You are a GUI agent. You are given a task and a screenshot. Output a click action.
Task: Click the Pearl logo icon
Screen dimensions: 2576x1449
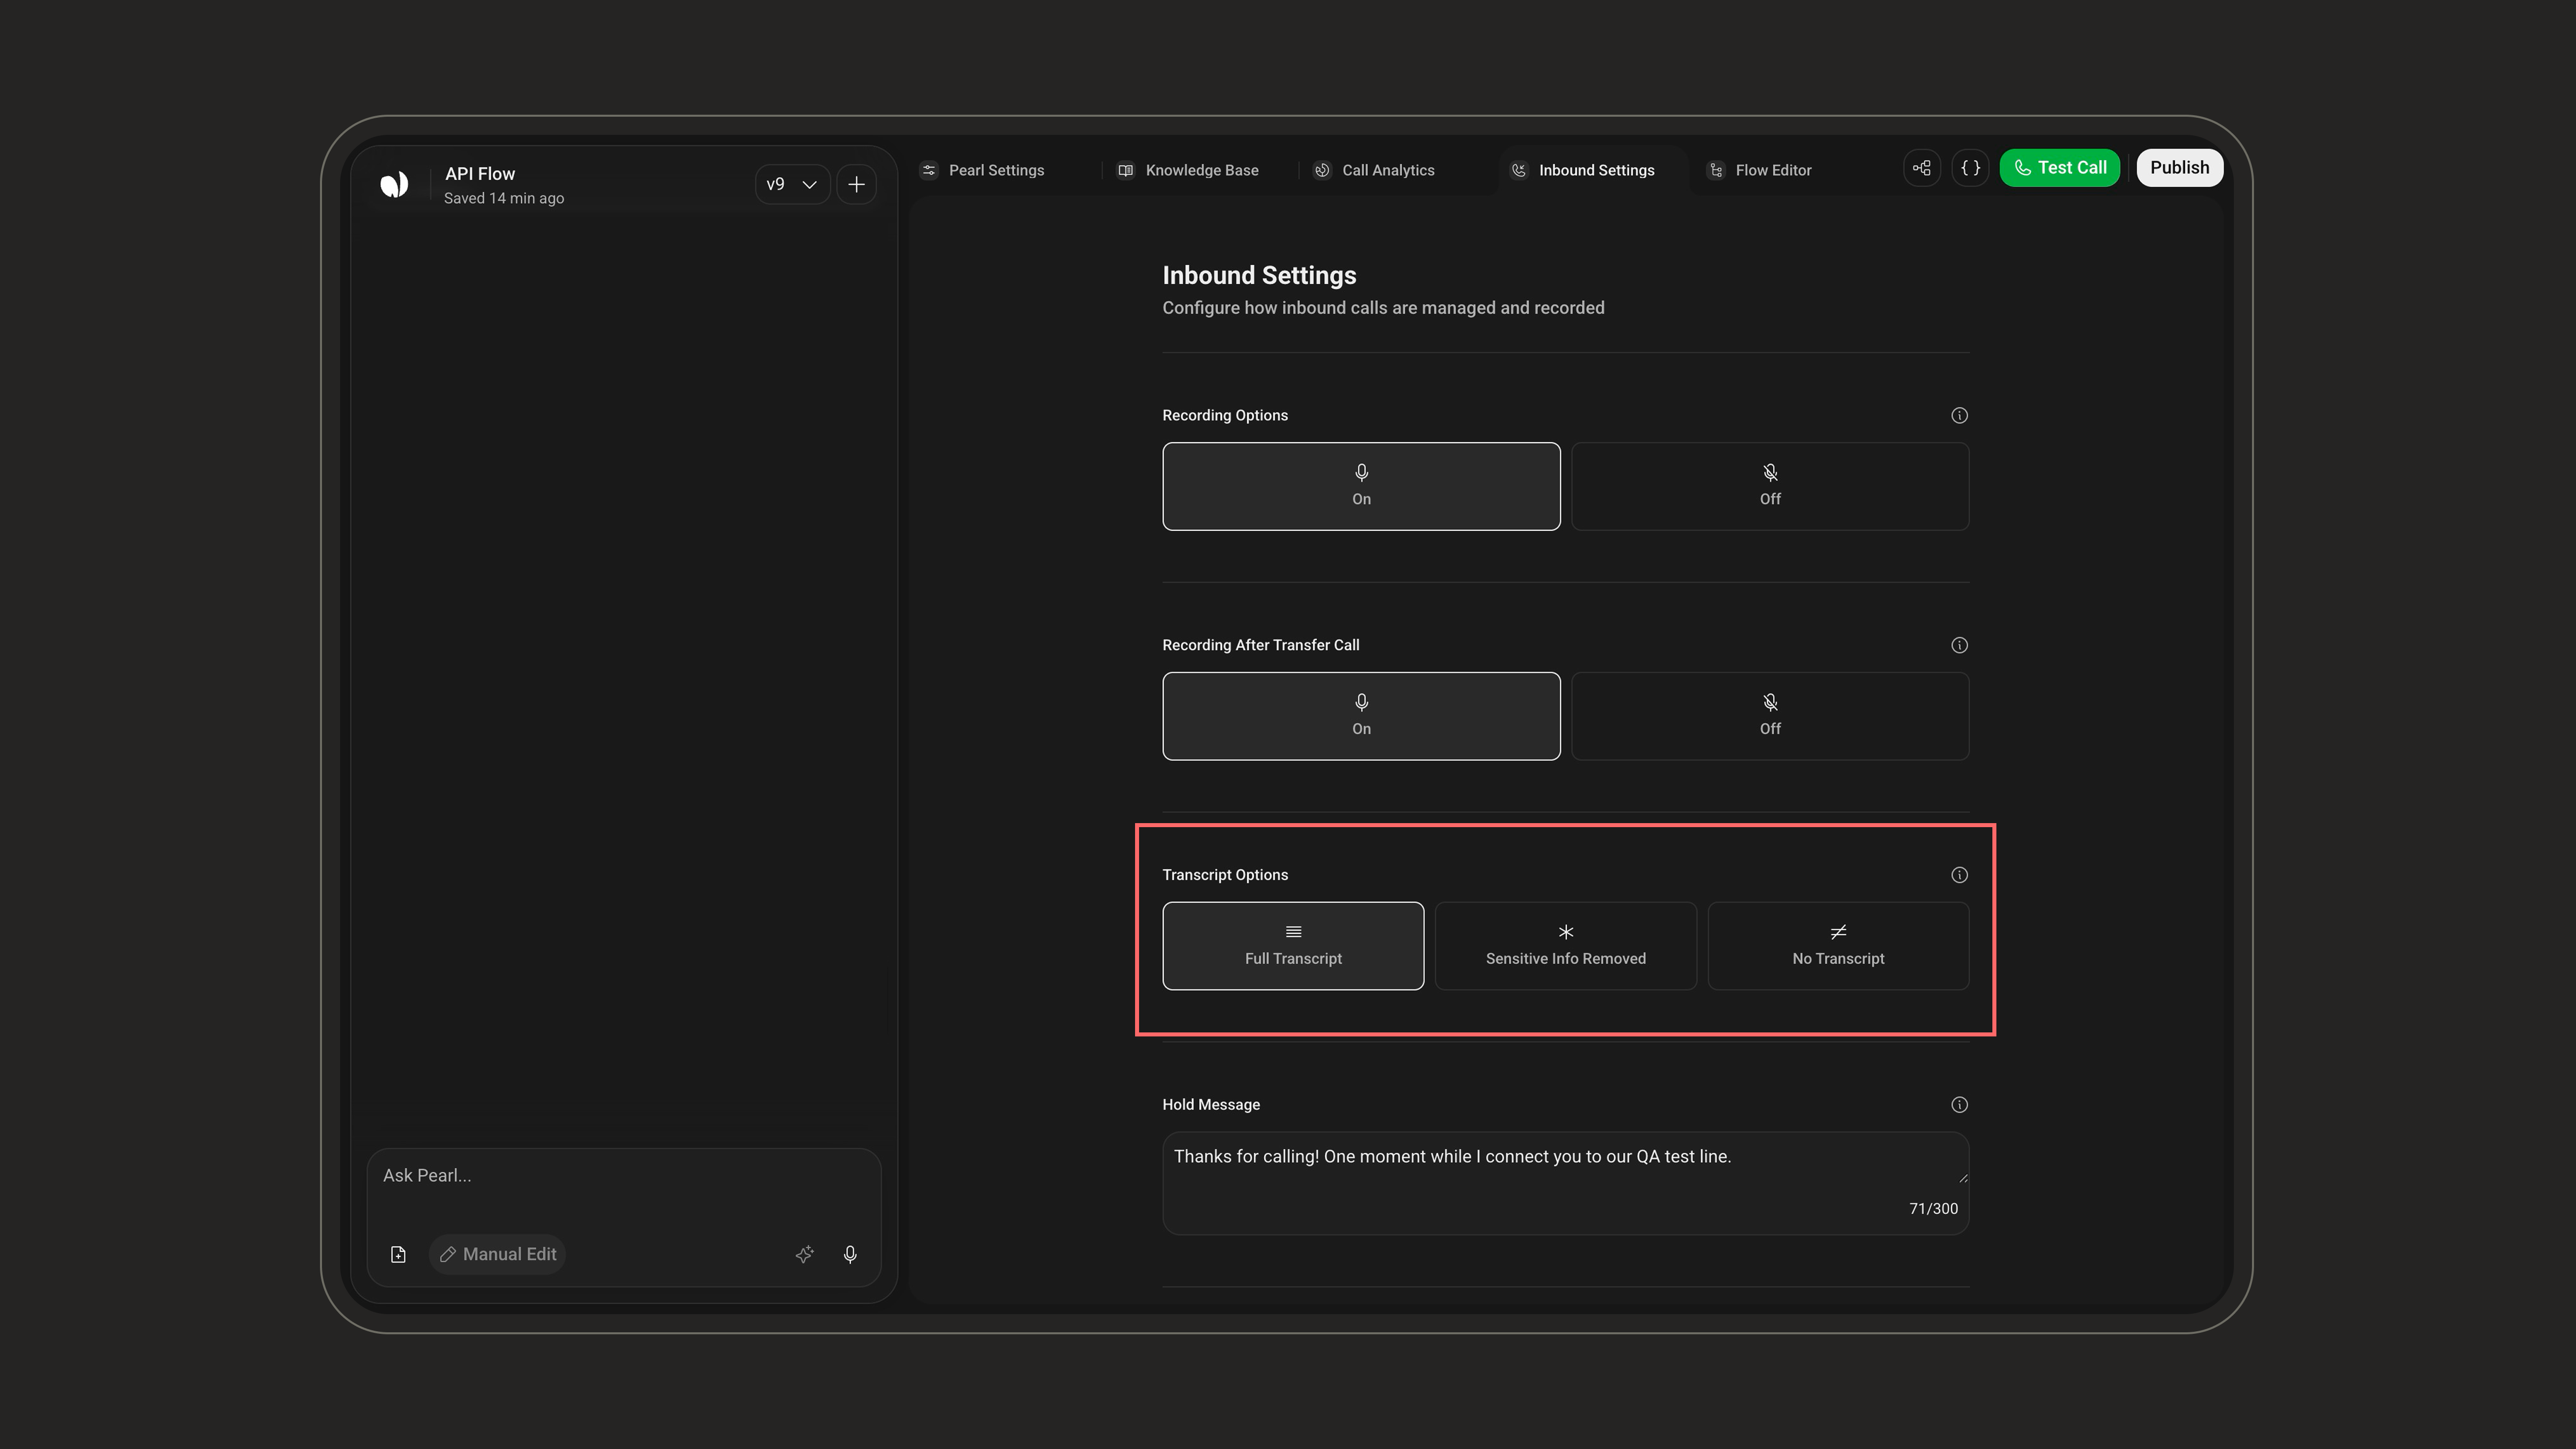394,184
